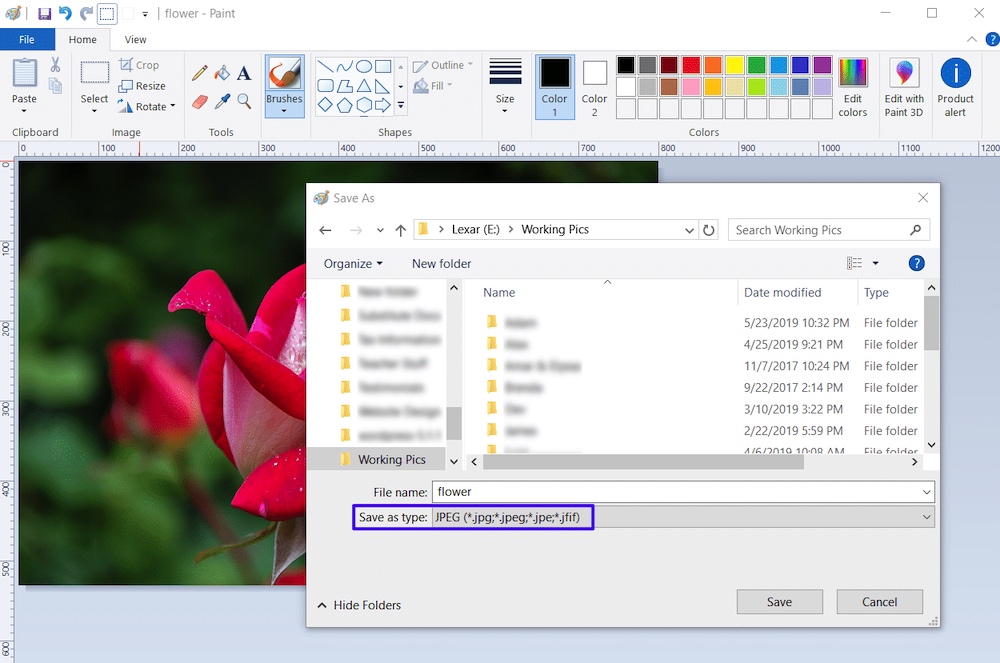Click the Paste clipboard icon
The height and width of the screenshot is (663, 1000).
click(25, 73)
